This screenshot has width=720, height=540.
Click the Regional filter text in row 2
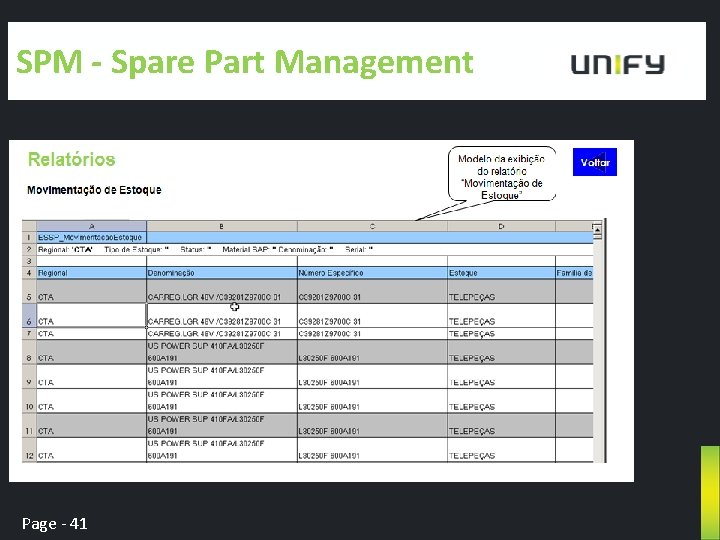(x=65, y=249)
